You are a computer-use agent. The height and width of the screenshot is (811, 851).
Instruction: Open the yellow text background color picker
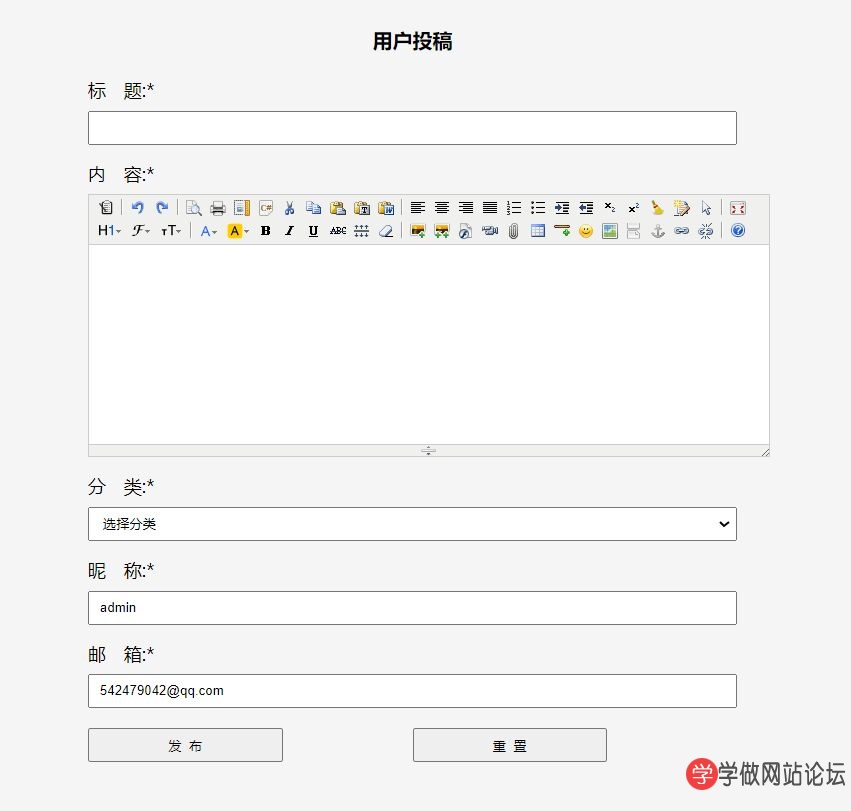tap(238, 231)
